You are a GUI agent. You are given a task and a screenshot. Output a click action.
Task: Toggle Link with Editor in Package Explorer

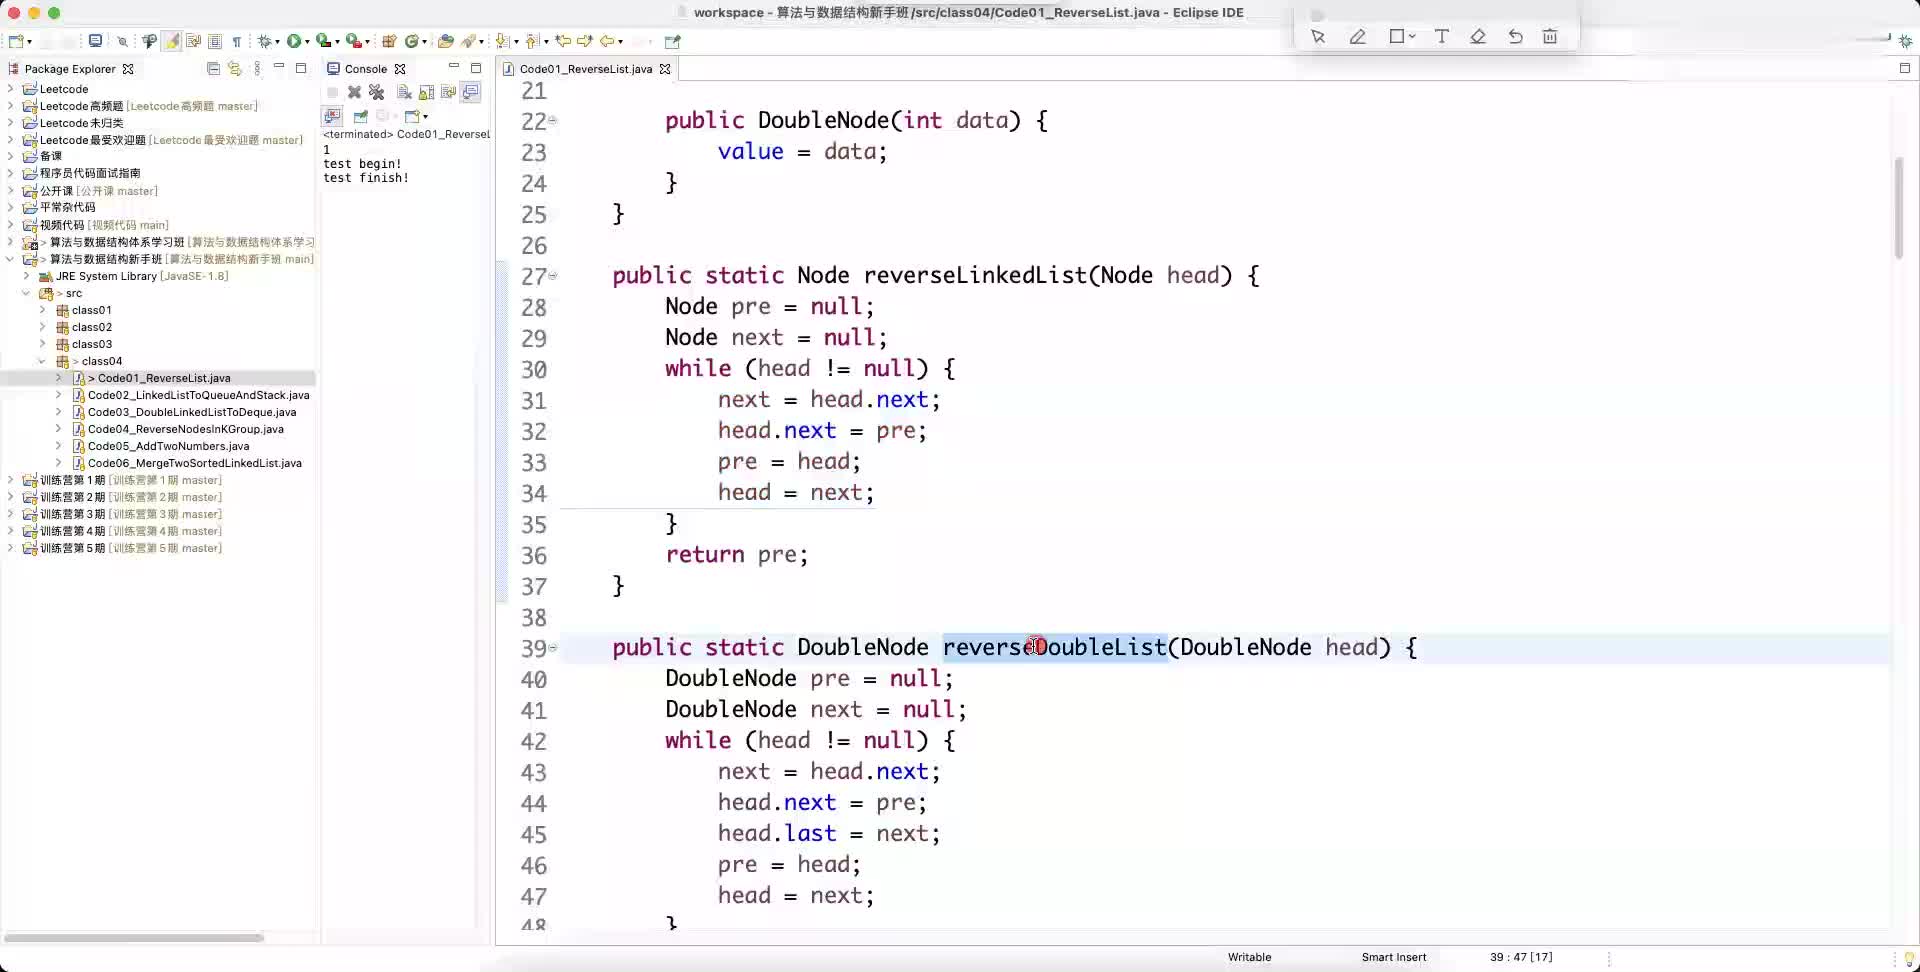[x=235, y=68]
